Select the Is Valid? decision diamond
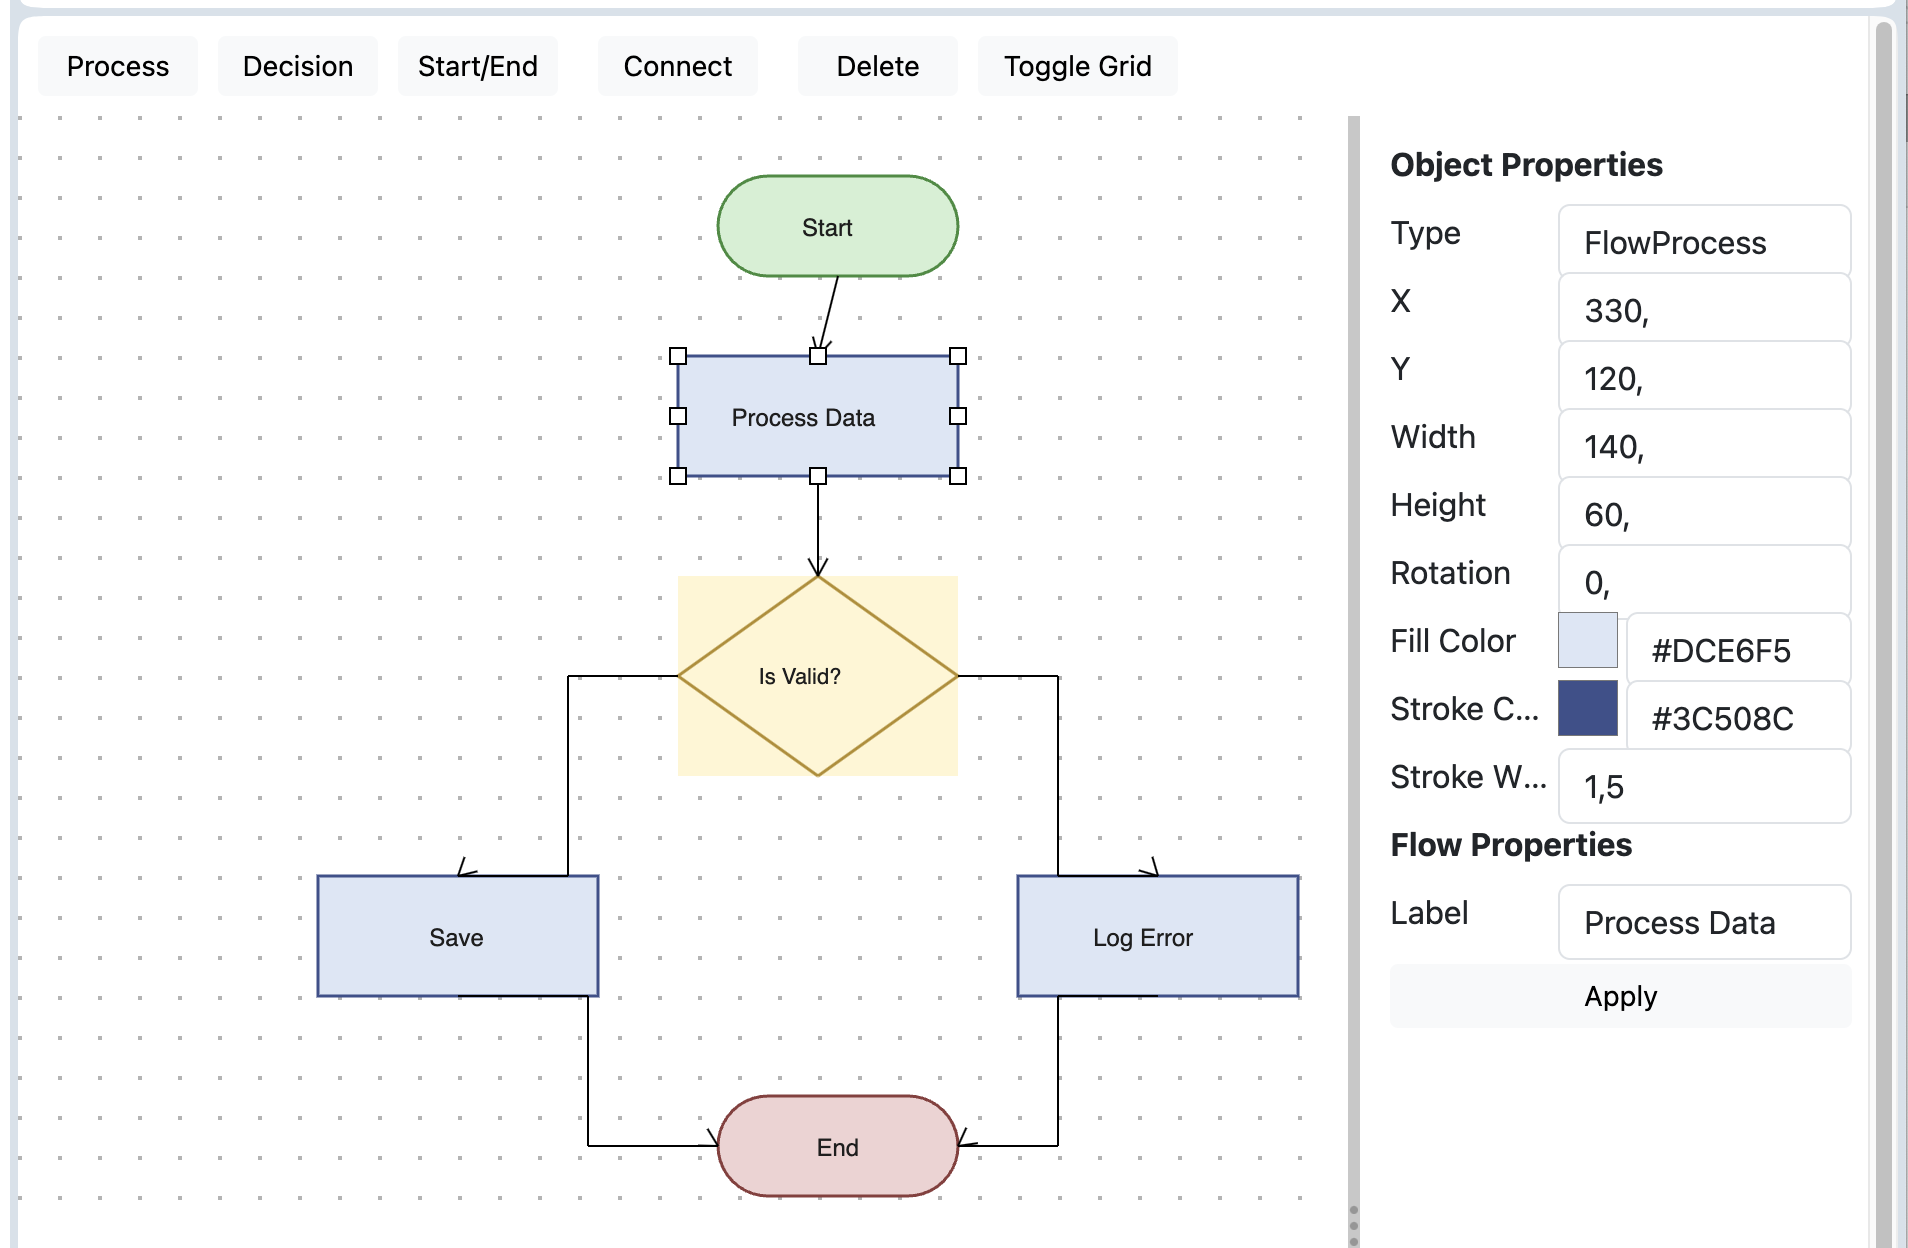The image size is (1908, 1248). (818, 676)
